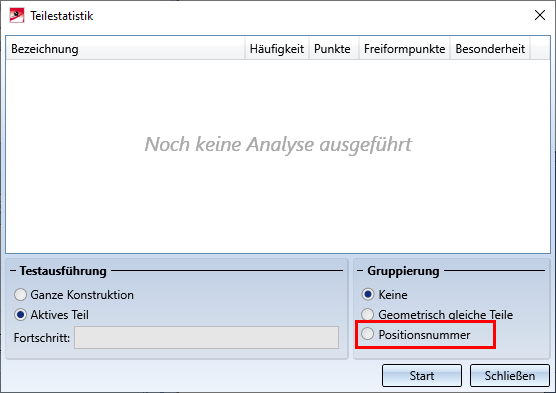Sort by the Punkte column header
556x393 pixels.
[x=334, y=49]
